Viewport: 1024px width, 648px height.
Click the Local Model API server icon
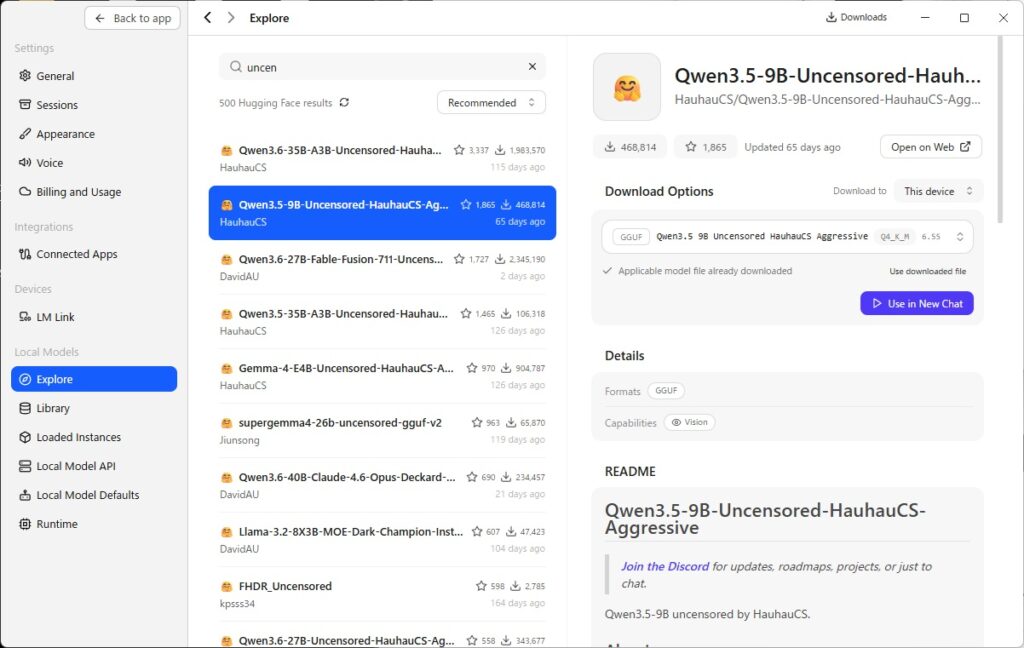click(x=25, y=466)
